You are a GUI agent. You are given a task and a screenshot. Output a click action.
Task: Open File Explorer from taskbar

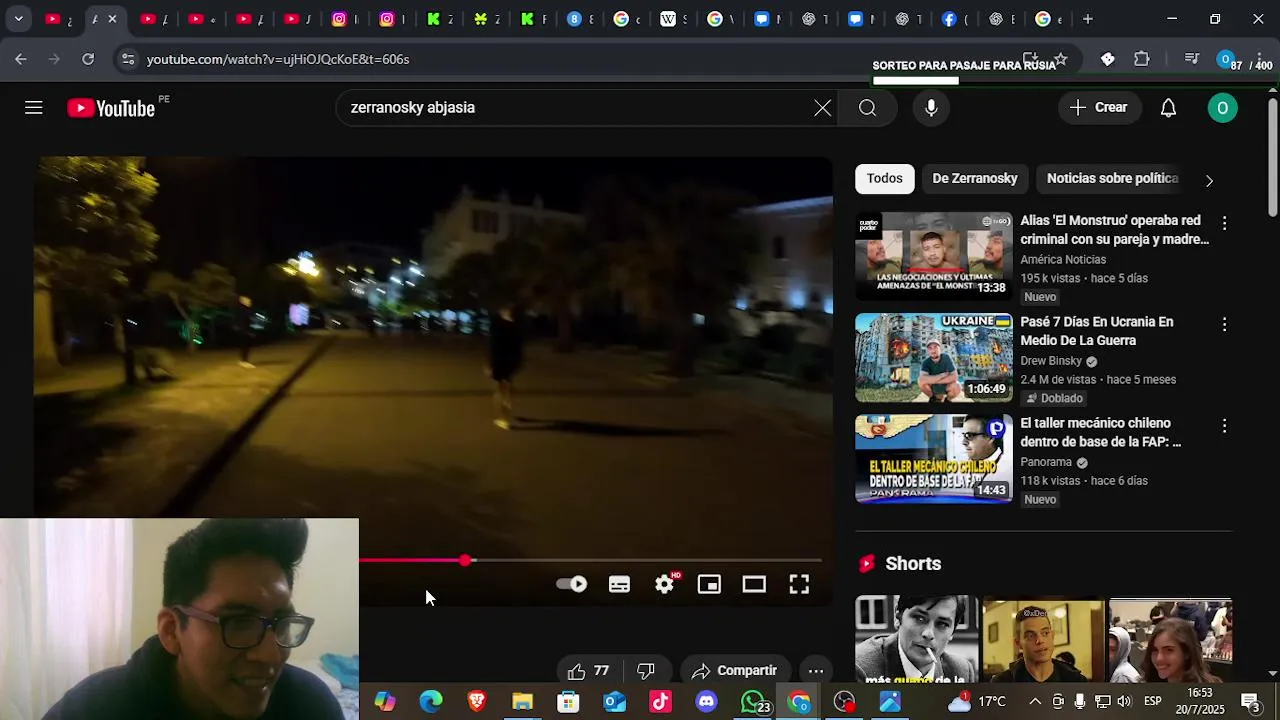(x=523, y=702)
